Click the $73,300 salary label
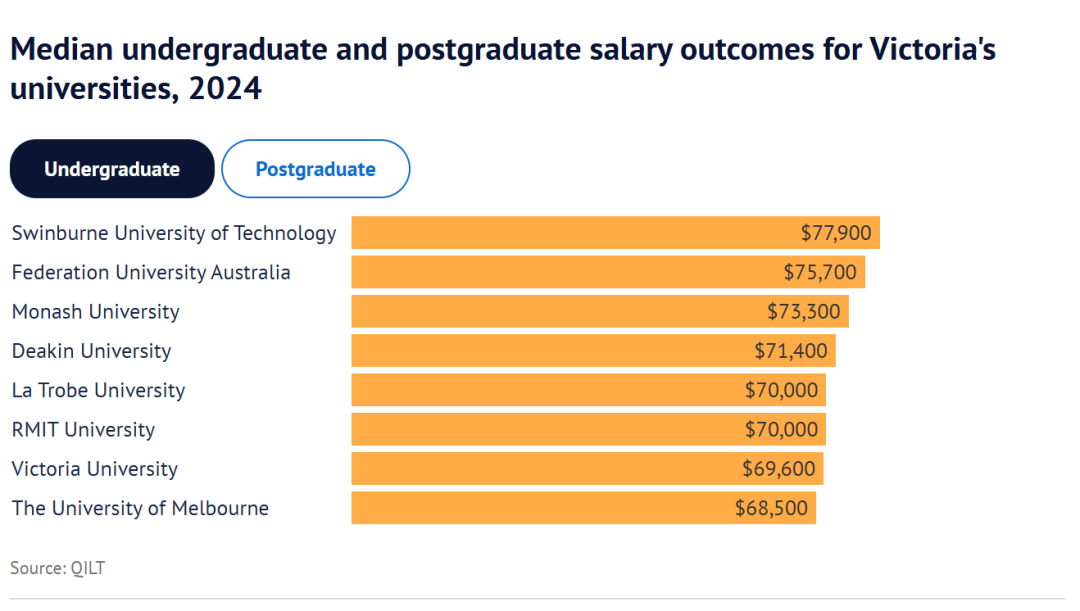The width and height of the screenshot is (1080, 611). 804,311
